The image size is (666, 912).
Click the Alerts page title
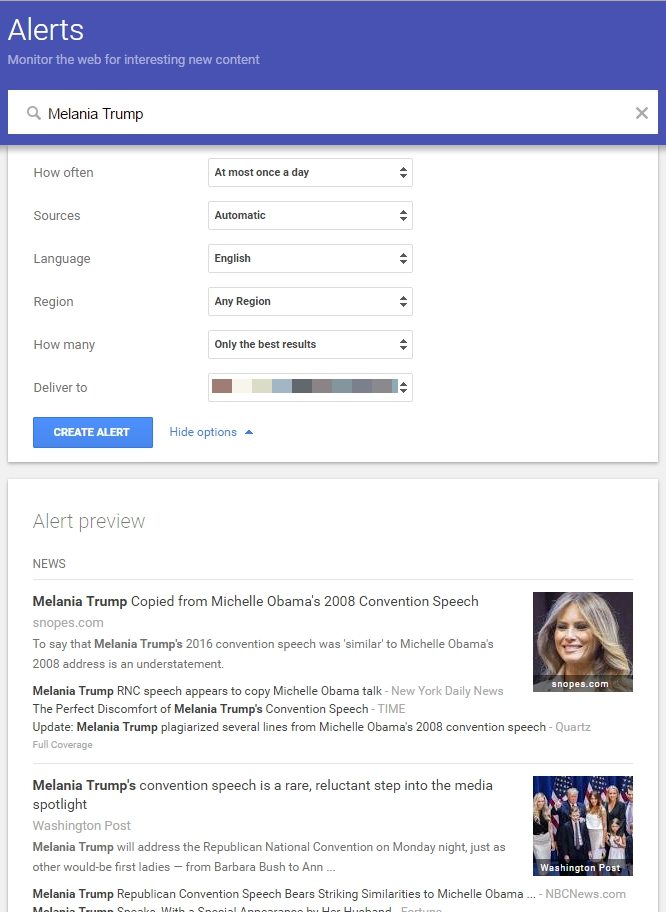46,30
